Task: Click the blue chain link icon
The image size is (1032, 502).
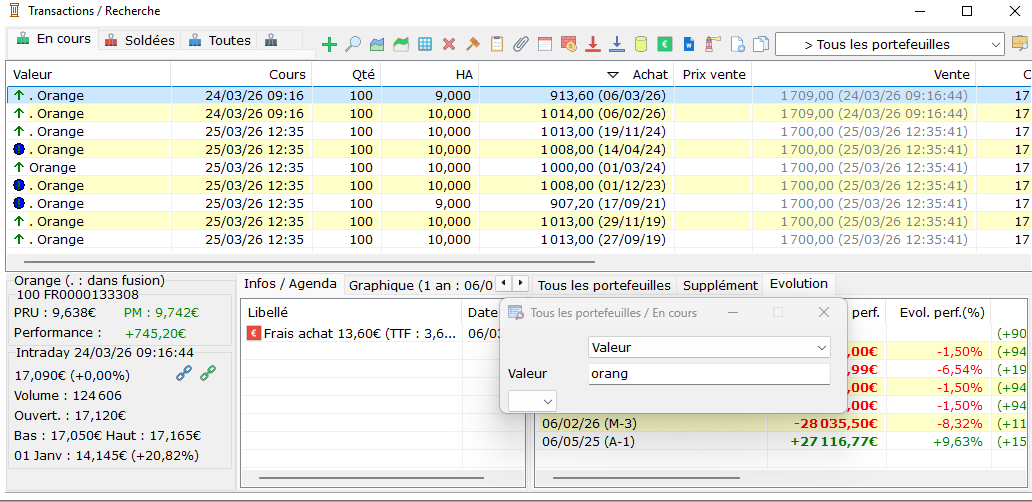Action: (x=184, y=374)
